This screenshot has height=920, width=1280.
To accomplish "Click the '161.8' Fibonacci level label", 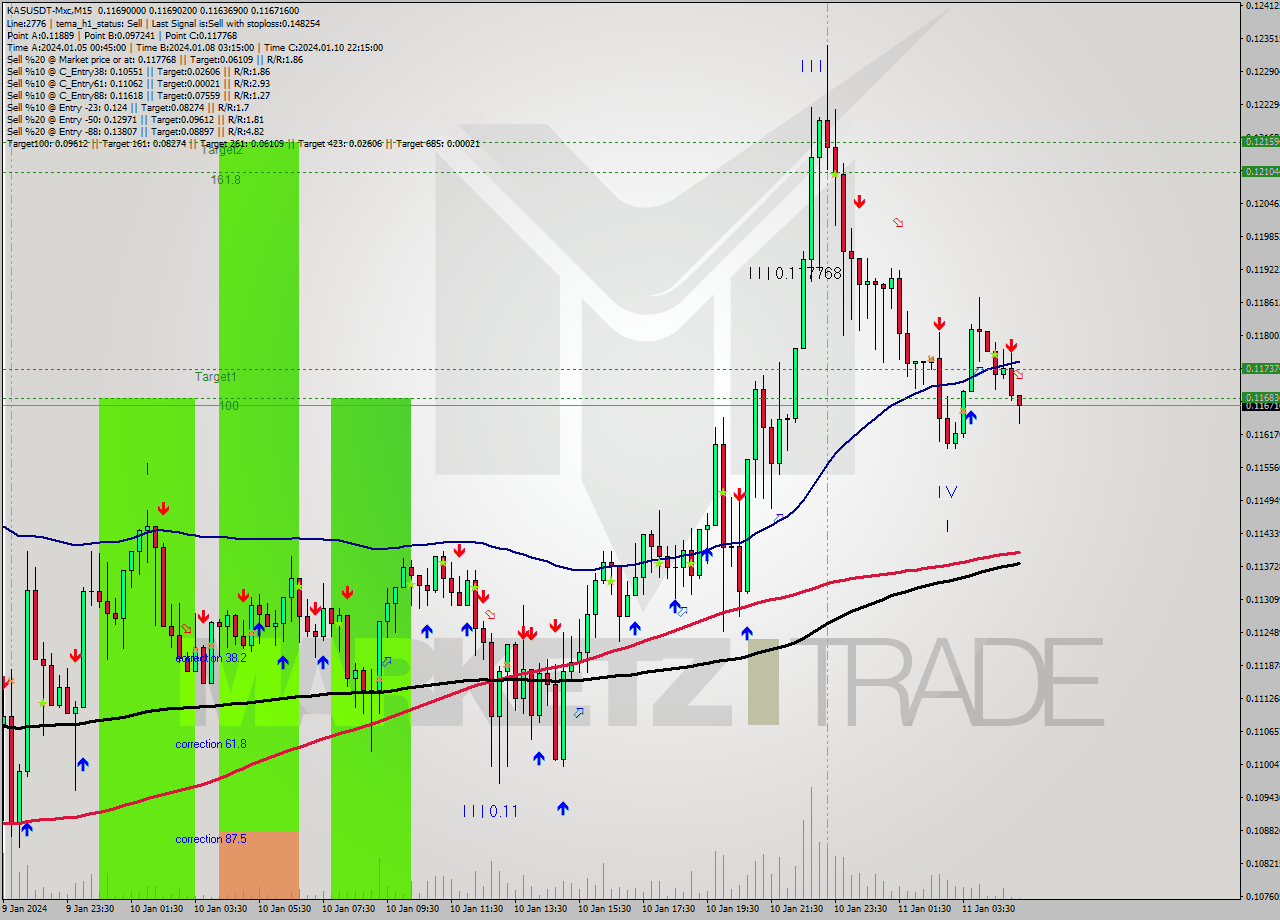I will (226, 180).
